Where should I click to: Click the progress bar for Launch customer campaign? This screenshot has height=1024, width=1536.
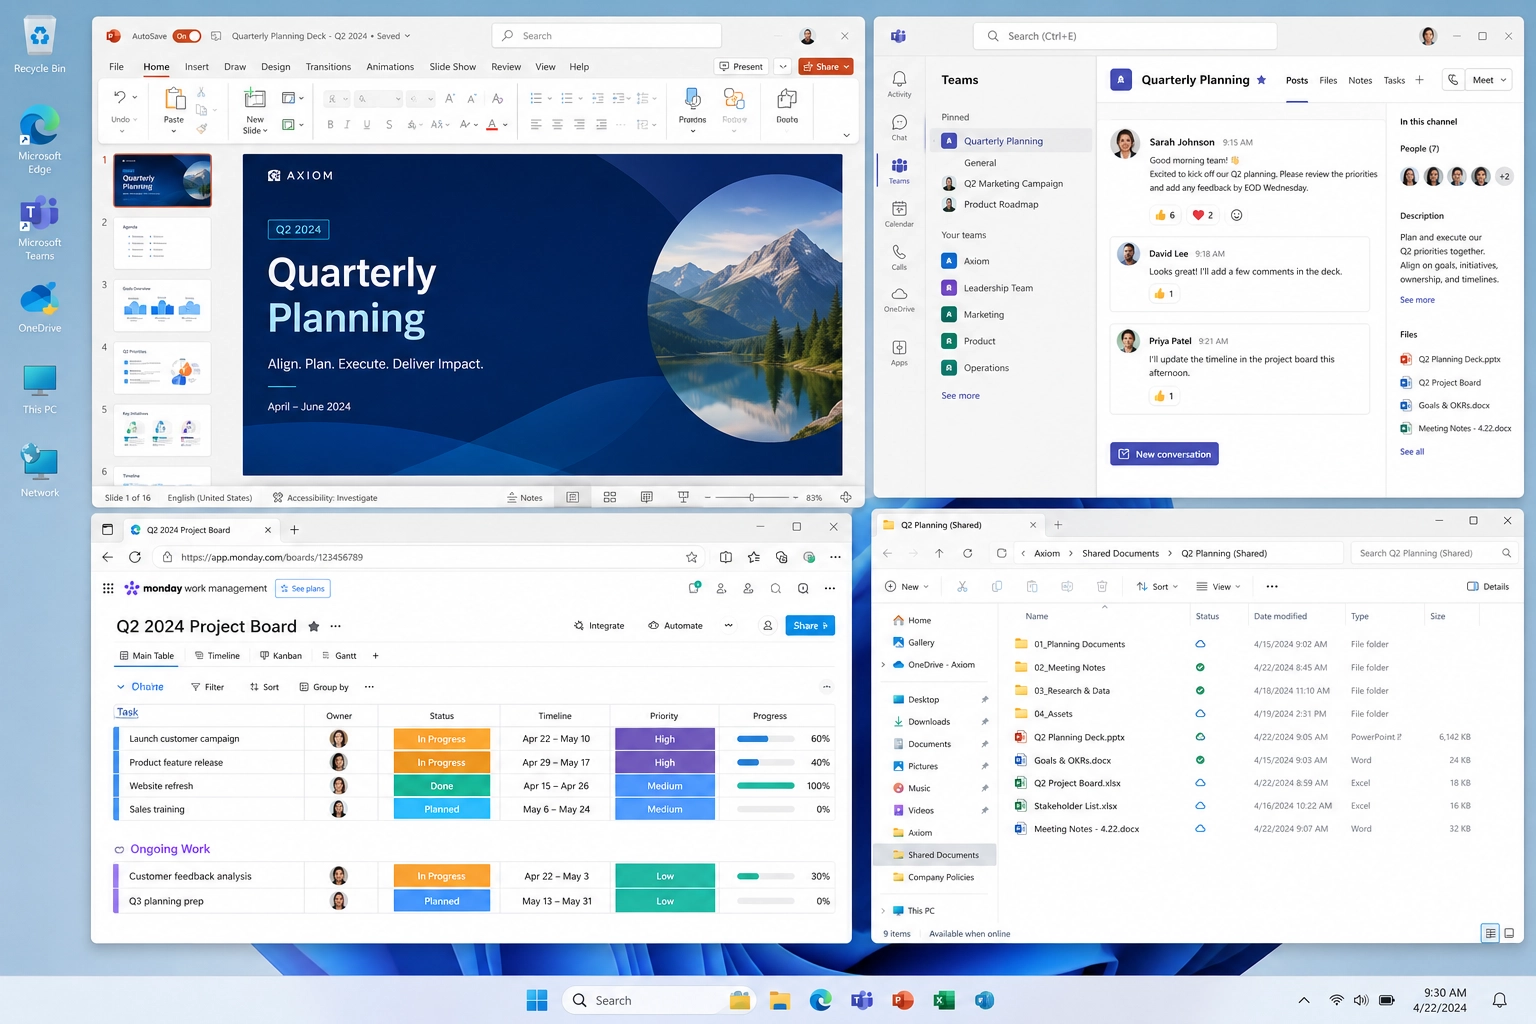pos(766,739)
